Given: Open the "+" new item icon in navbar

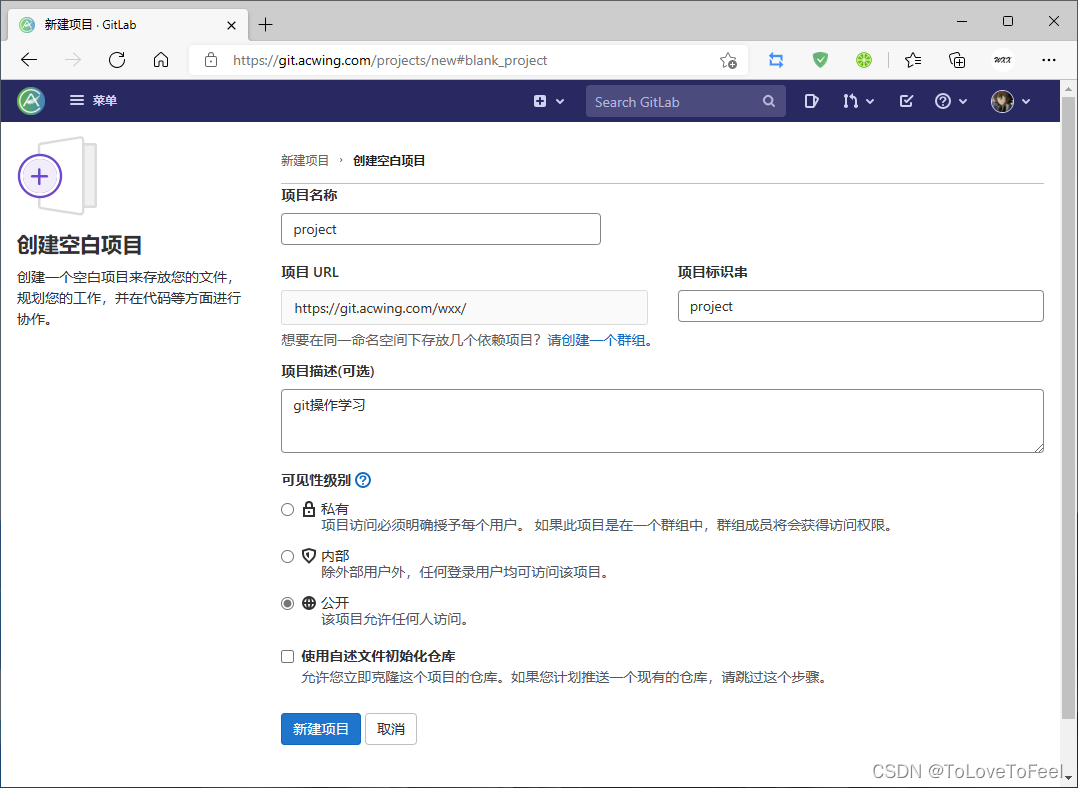Looking at the screenshot, I should (540, 101).
